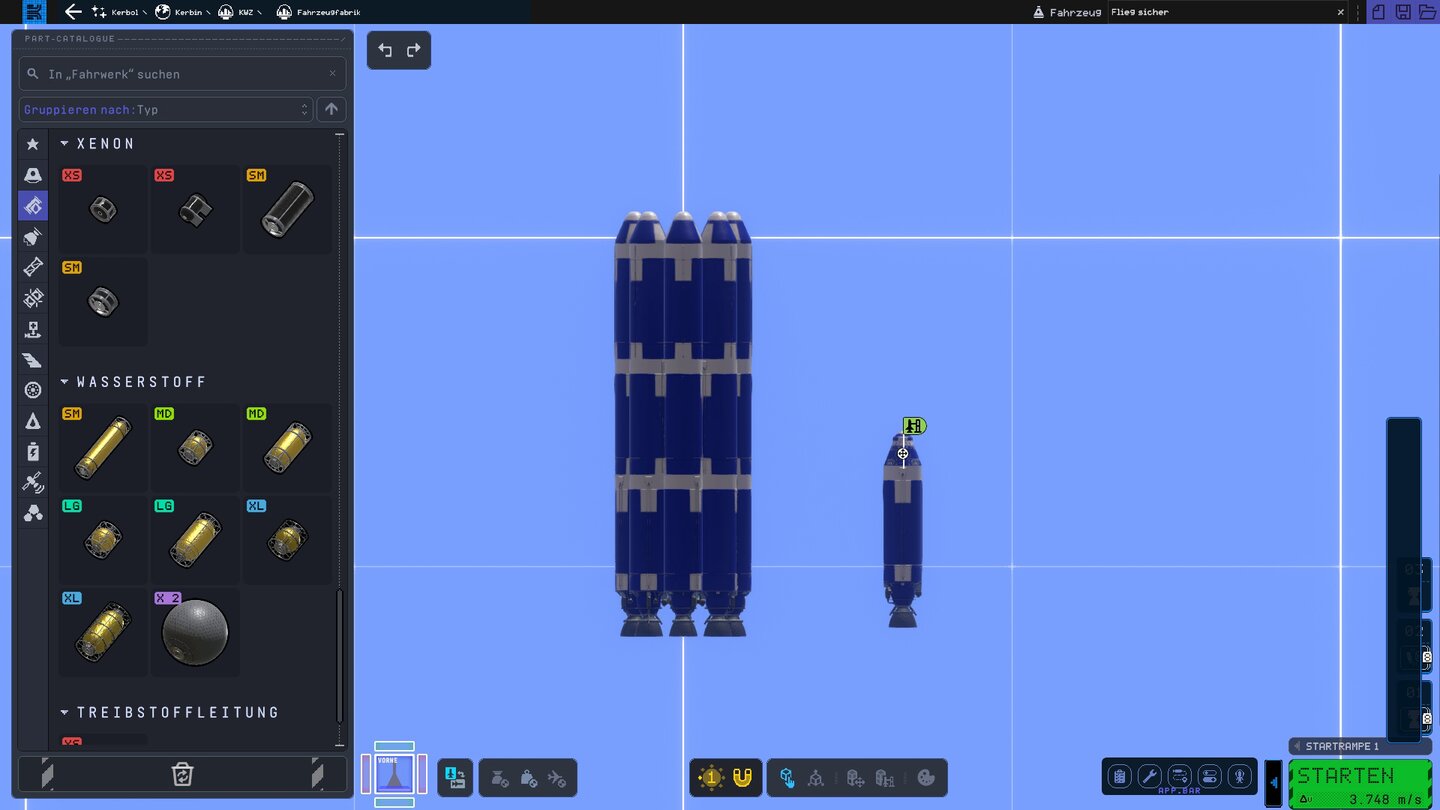Open the Kerbal crew manager icon
1440x810 pixels.
(1240, 777)
